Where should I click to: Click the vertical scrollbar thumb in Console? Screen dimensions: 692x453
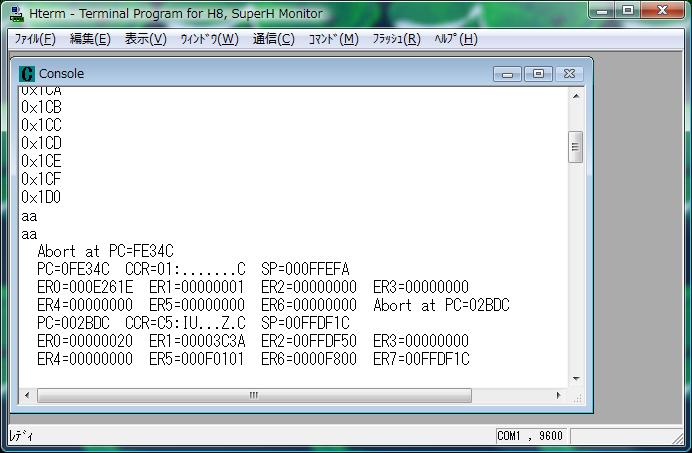tap(576, 147)
